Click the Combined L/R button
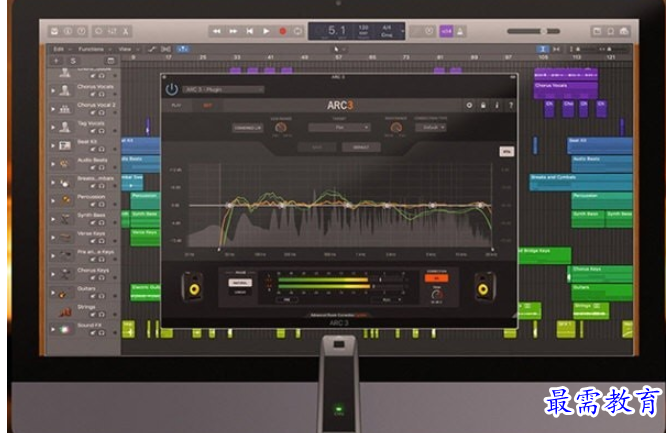The height and width of the screenshot is (433, 668). pos(248,127)
